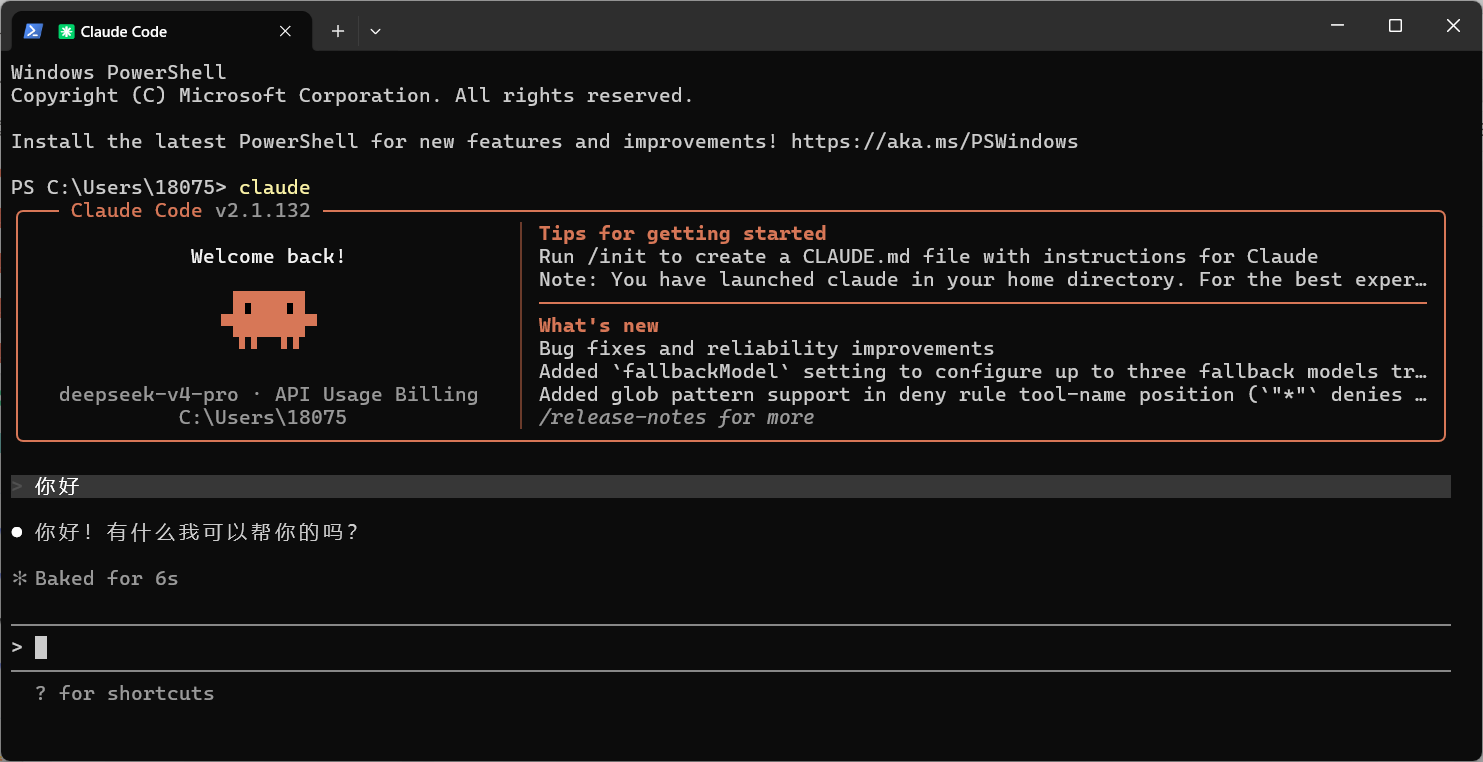Click the 'Windows PowerShell' header line
Screen dimensions: 1483x762
click(x=119, y=72)
